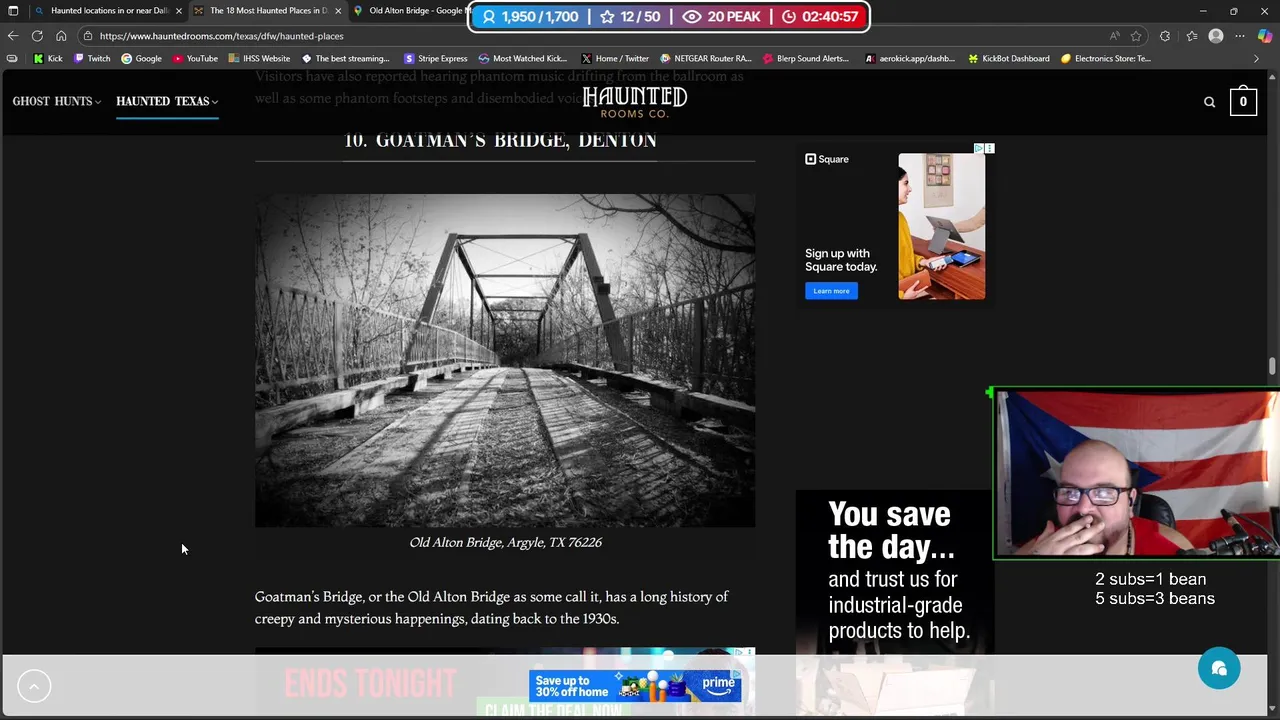Click the '2 subs=1 bean' text

pos(1150,579)
